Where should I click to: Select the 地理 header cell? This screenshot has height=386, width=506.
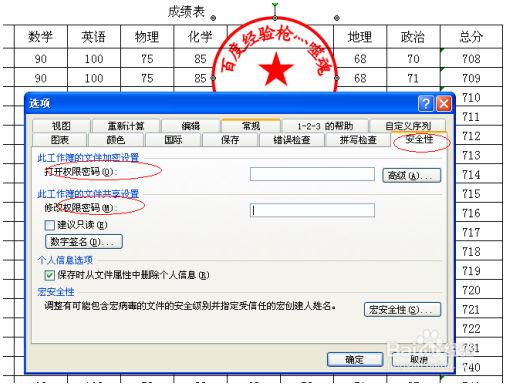pos(360,37)
